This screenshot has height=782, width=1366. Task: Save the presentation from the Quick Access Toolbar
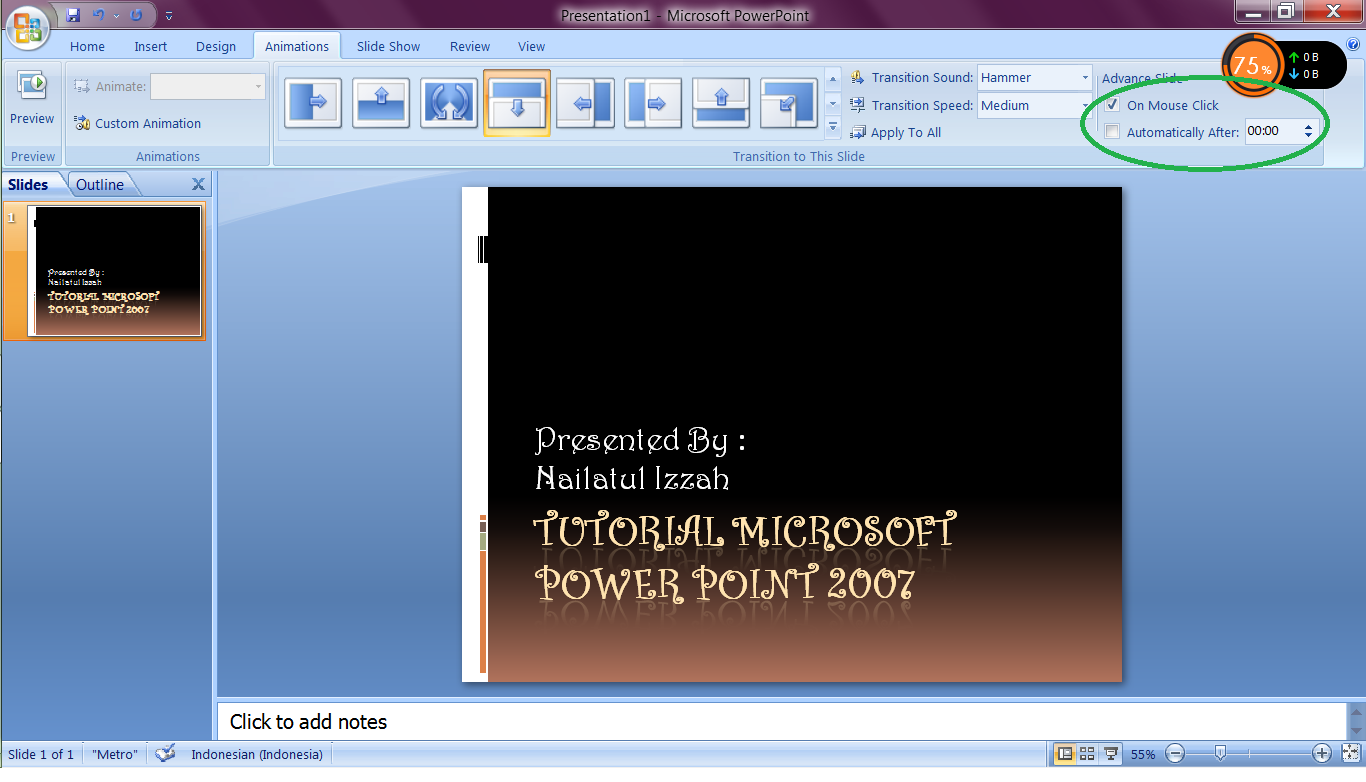coord(72,15)
